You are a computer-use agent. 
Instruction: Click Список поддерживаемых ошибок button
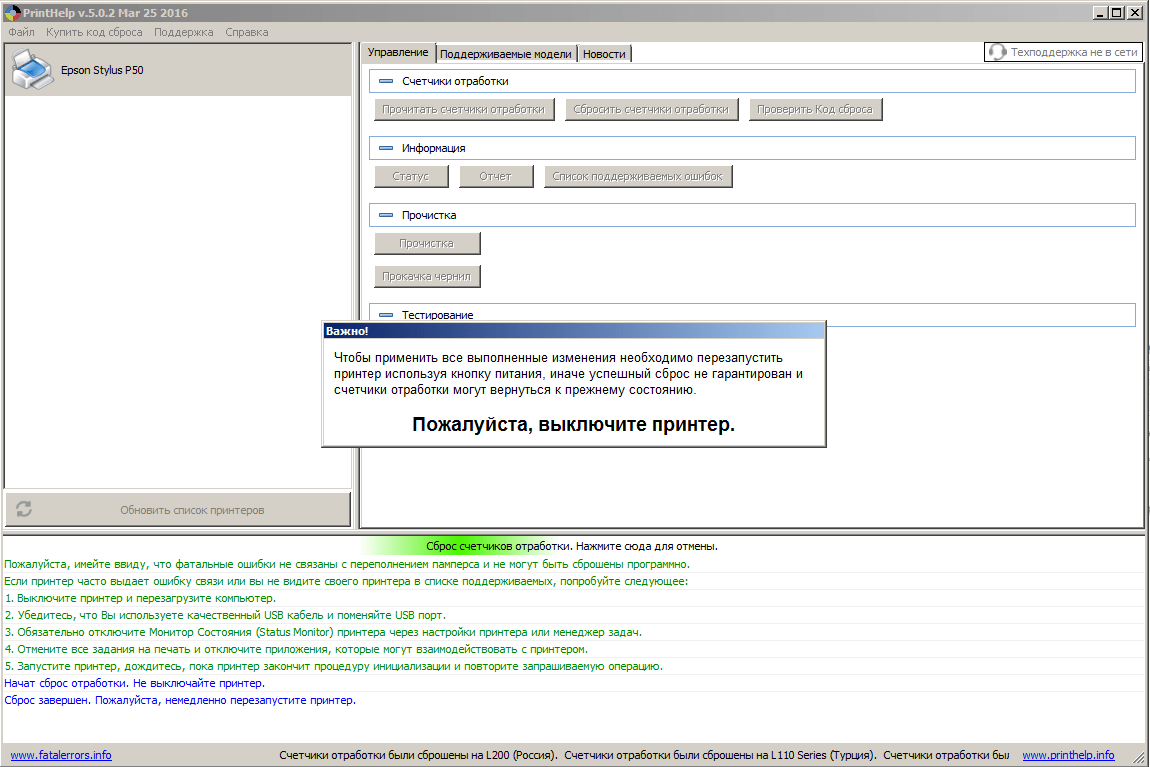[x=637, y=176]
